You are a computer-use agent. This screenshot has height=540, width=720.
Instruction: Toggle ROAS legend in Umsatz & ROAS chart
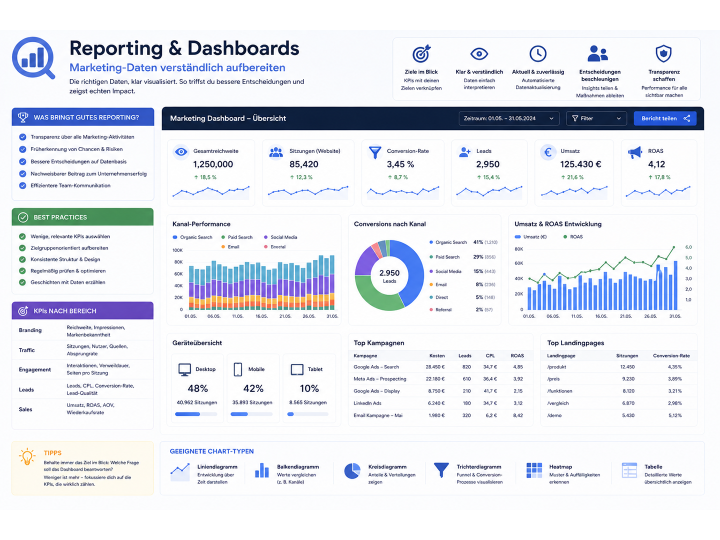pyautogui.click(x=573, y=237)
